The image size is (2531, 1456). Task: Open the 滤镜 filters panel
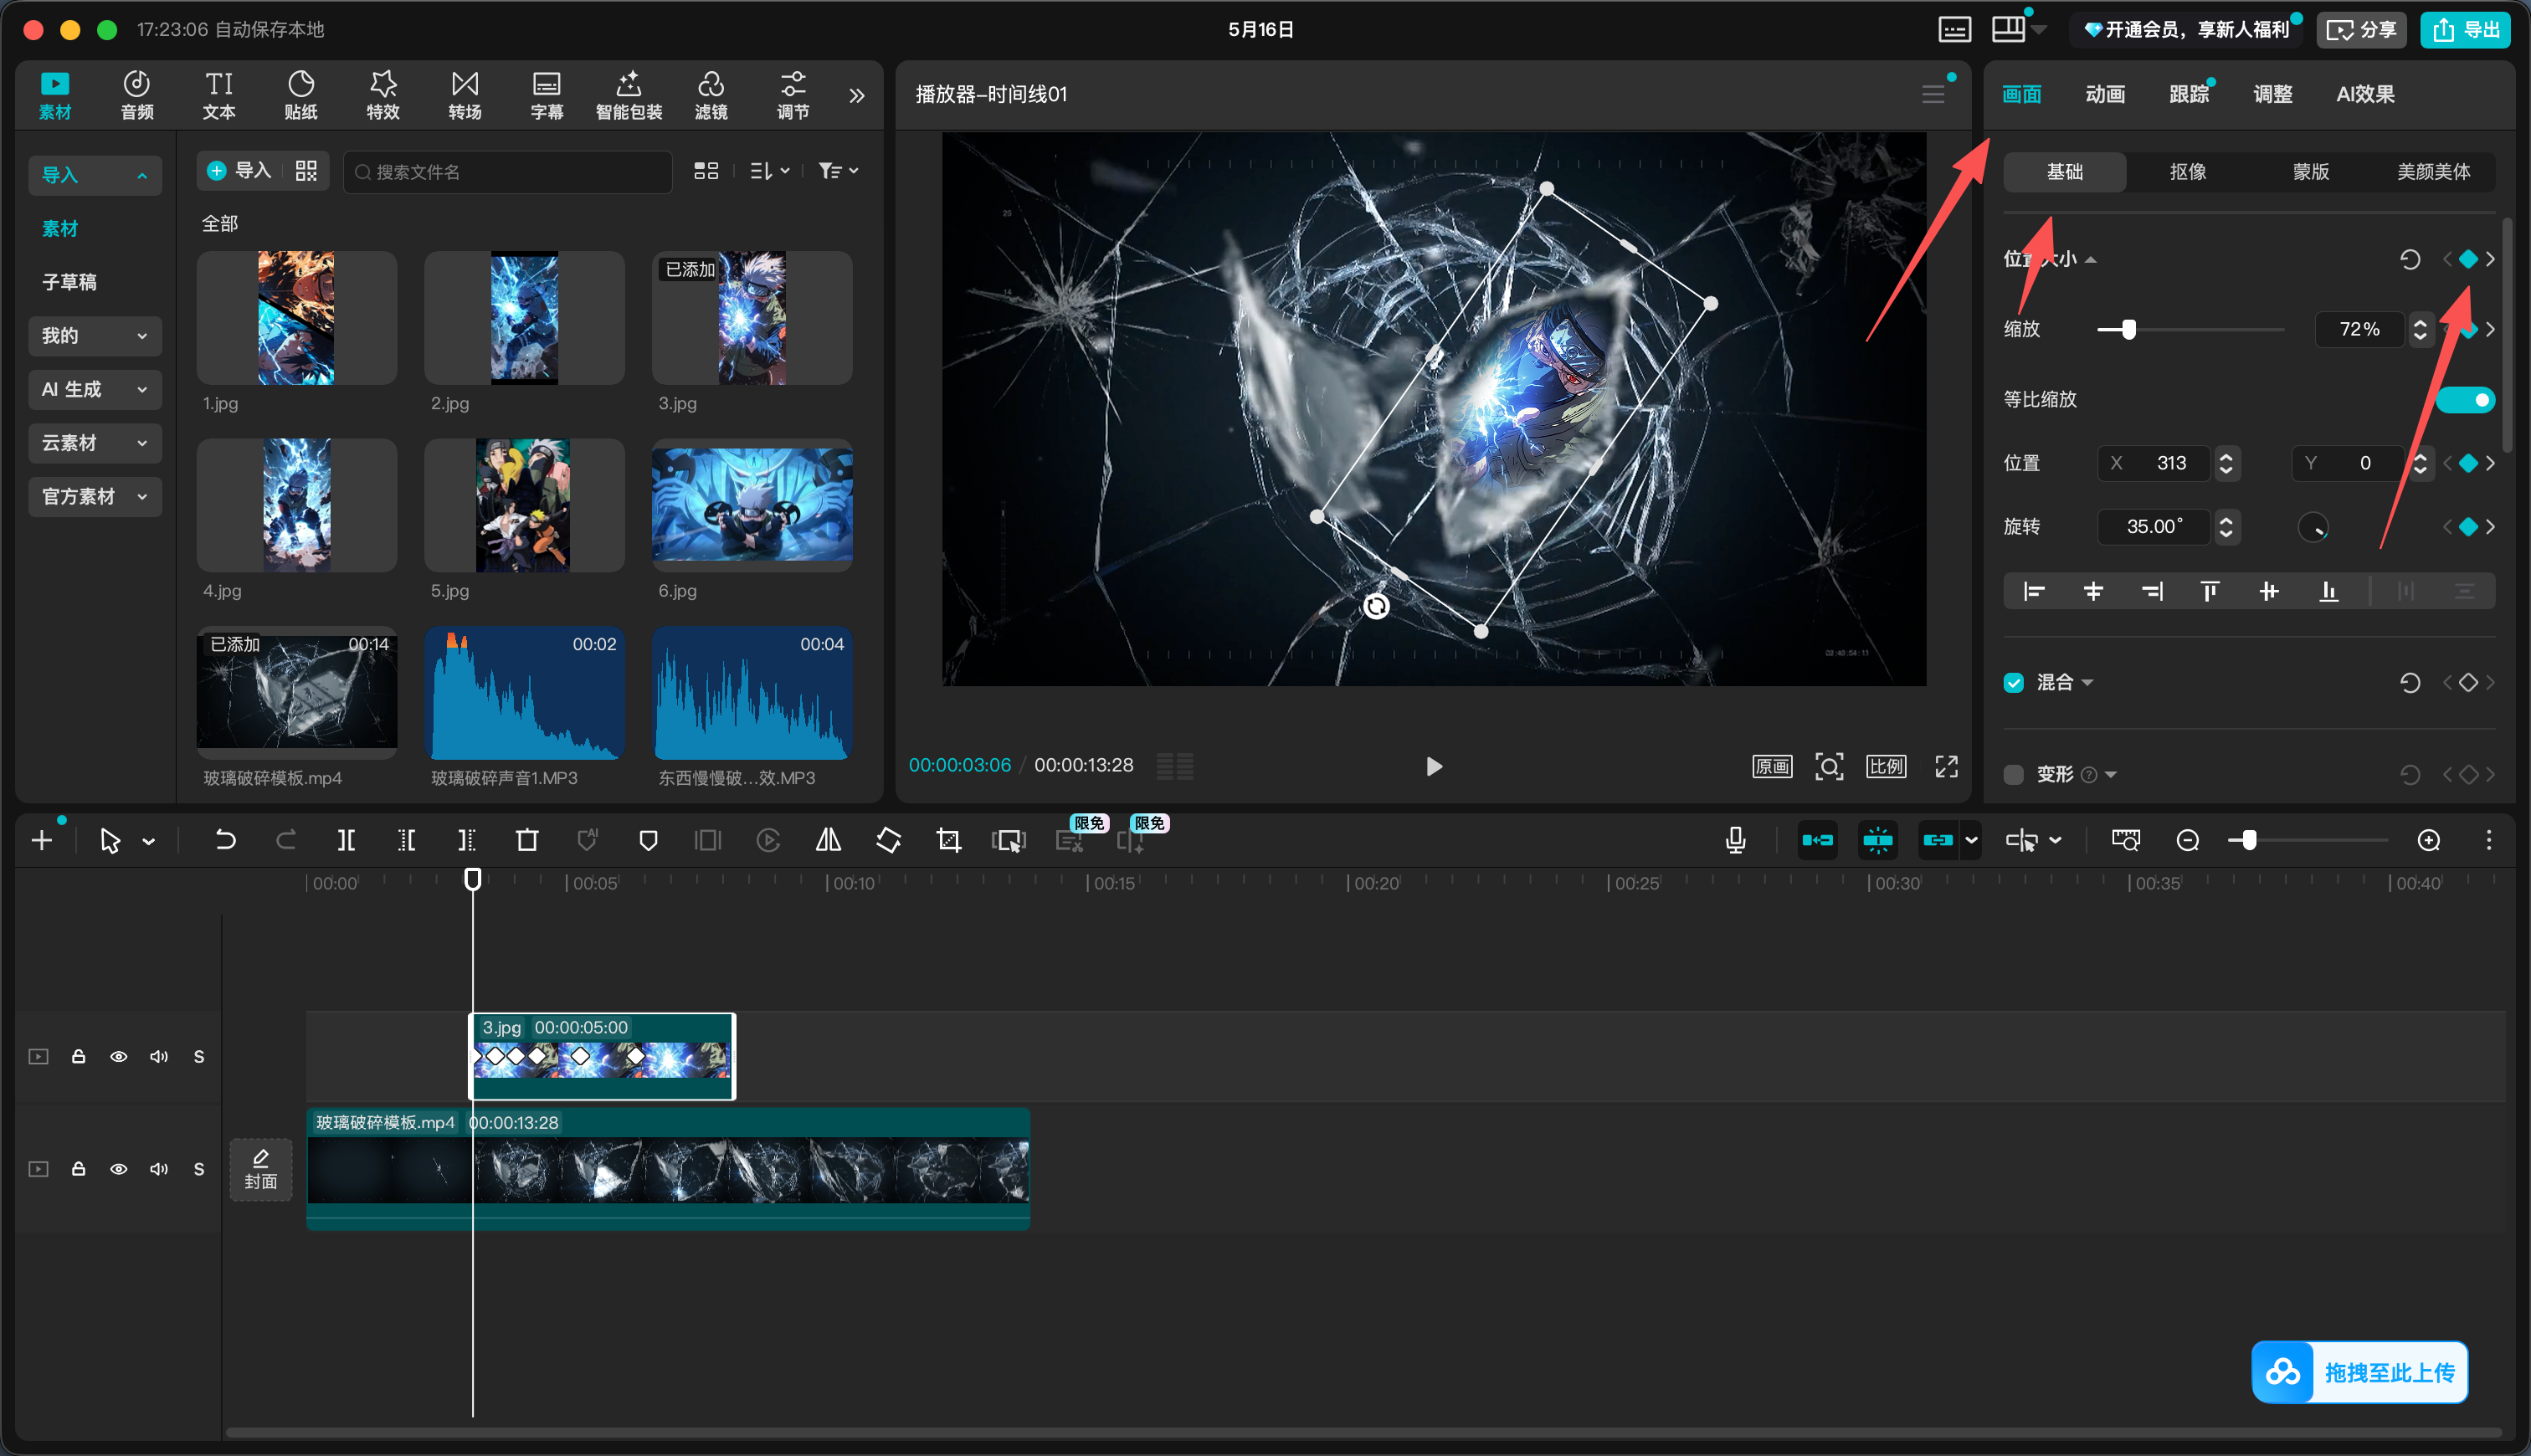711,95
